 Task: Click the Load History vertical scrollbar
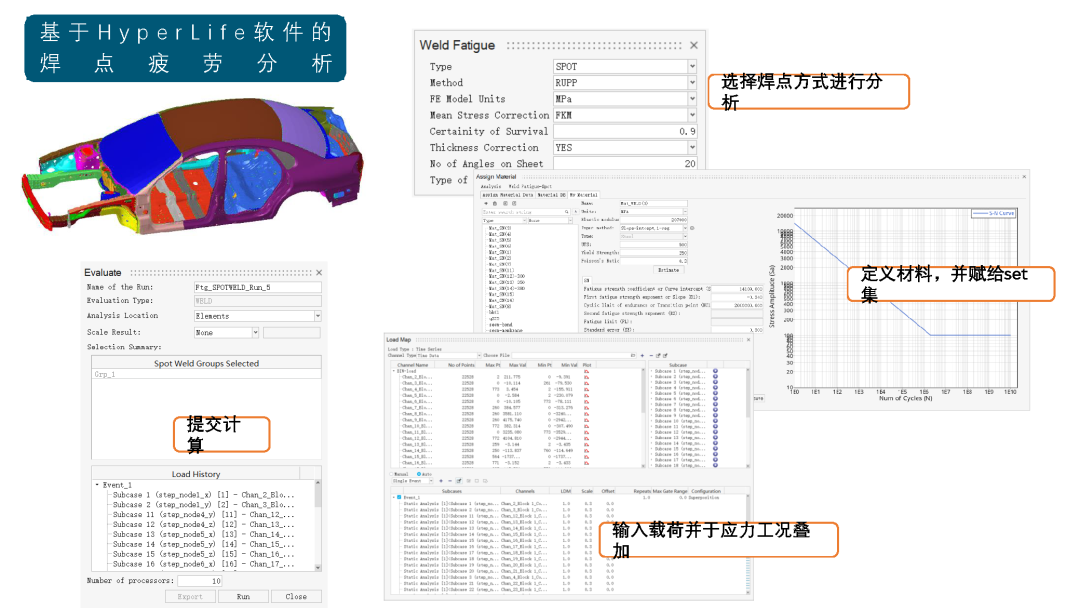coord(318,526)
